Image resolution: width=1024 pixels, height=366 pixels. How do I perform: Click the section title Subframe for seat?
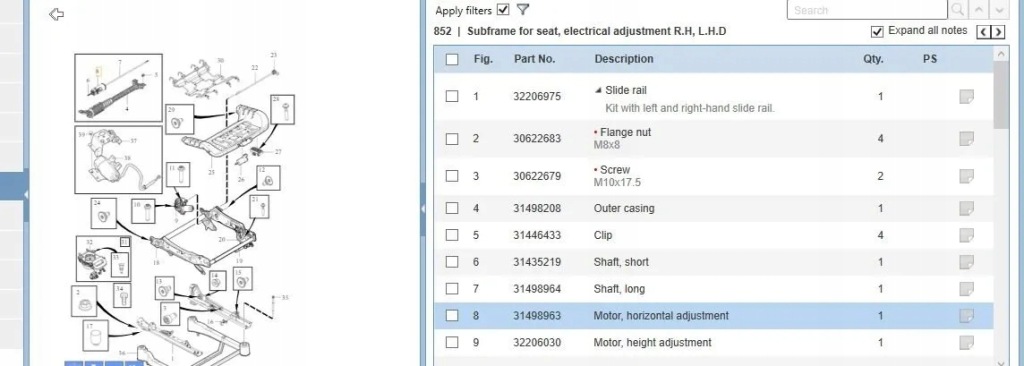click(x=596, y=31)
